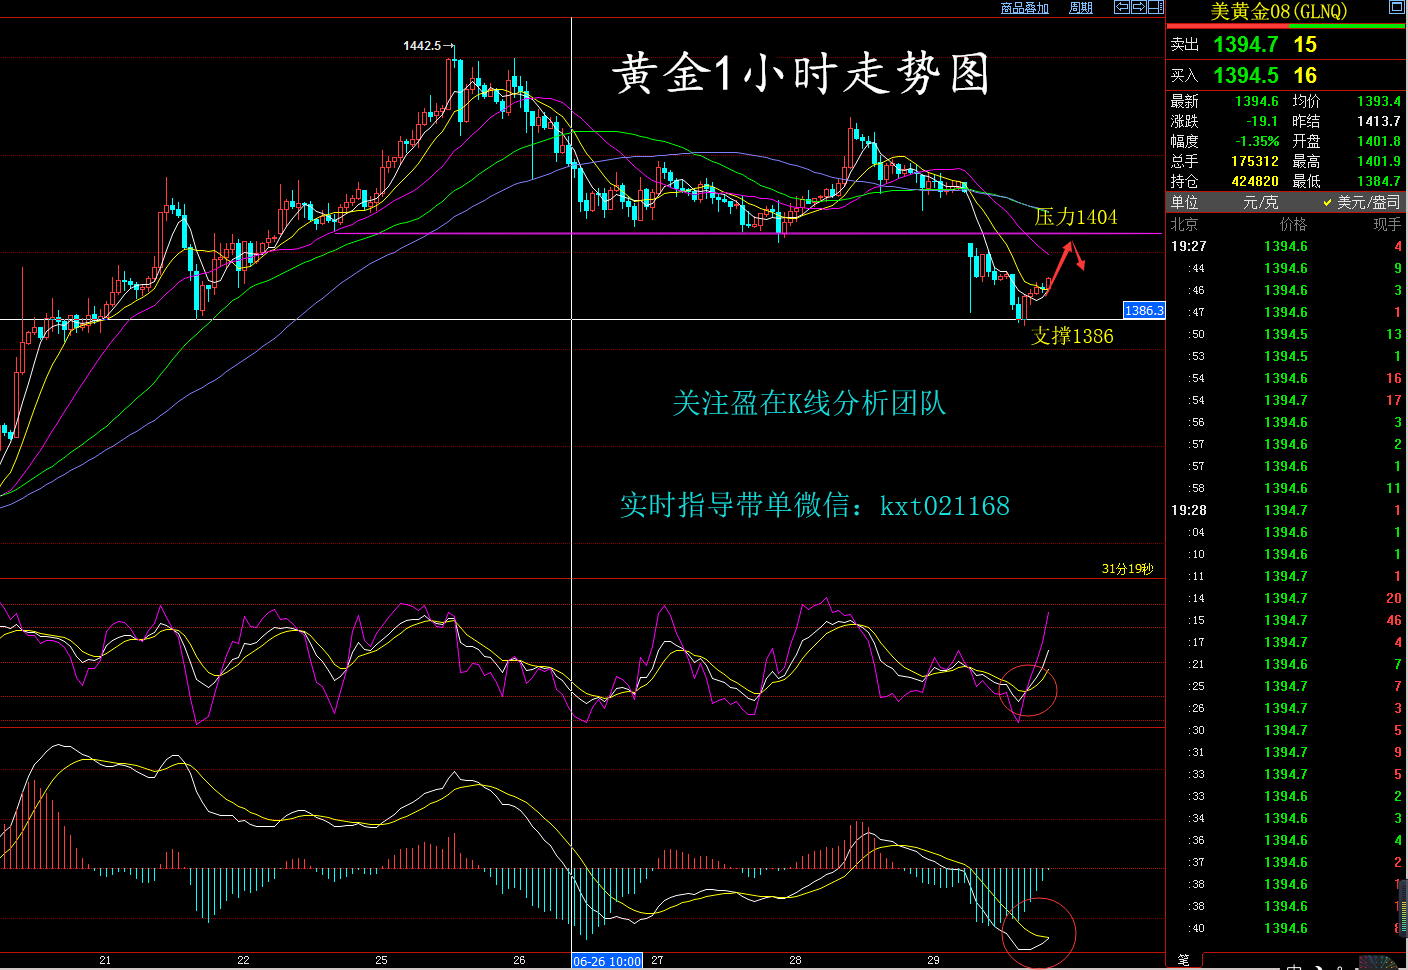Select the 元/克 unit option

point(1260,202)
